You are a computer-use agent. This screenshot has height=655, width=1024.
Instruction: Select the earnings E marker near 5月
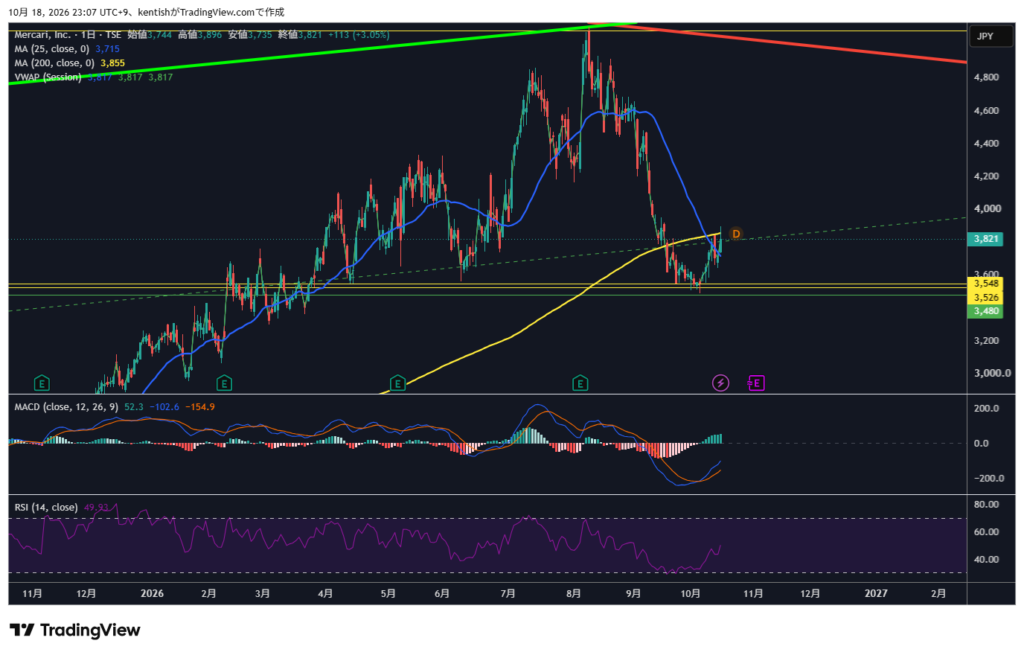[x=397, y=383]
